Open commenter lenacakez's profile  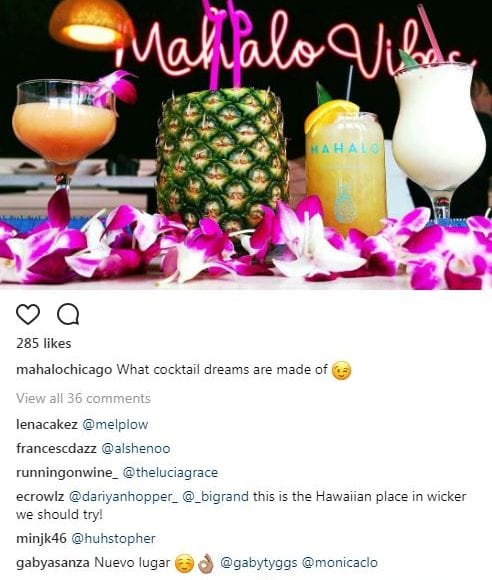click(x=47, y=424)
